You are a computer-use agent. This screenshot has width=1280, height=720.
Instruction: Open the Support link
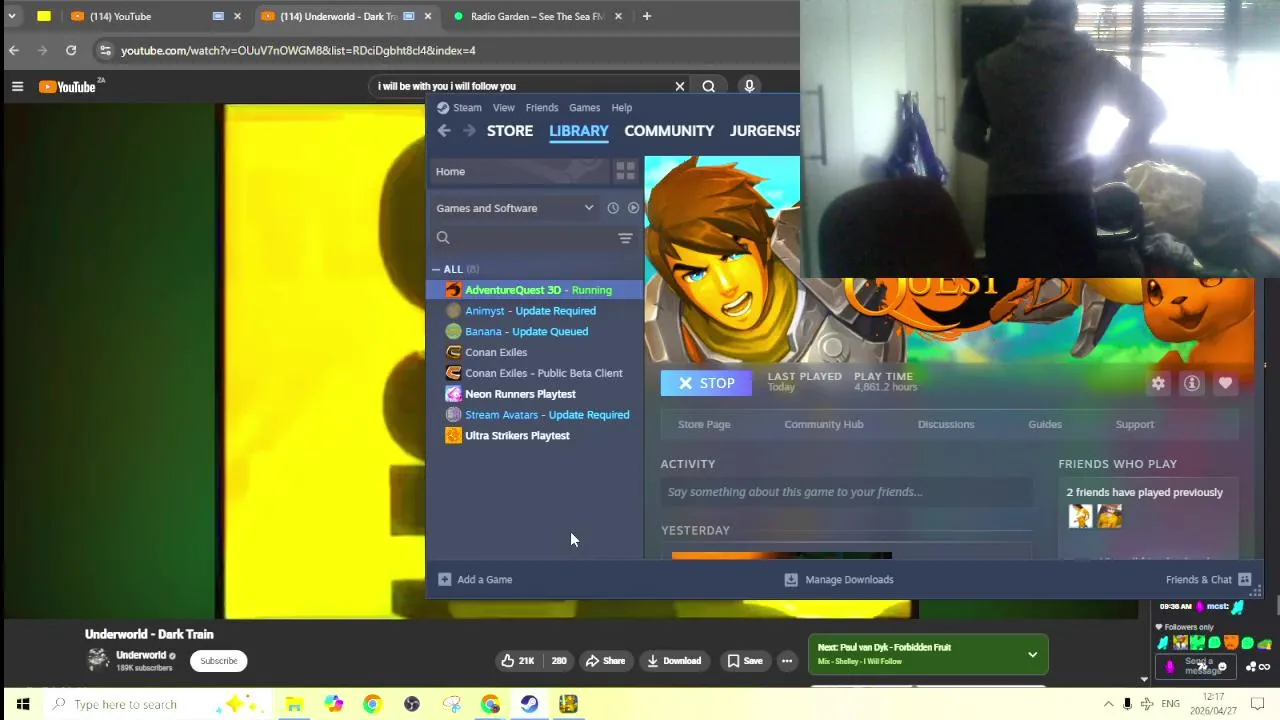(1135, 424)
